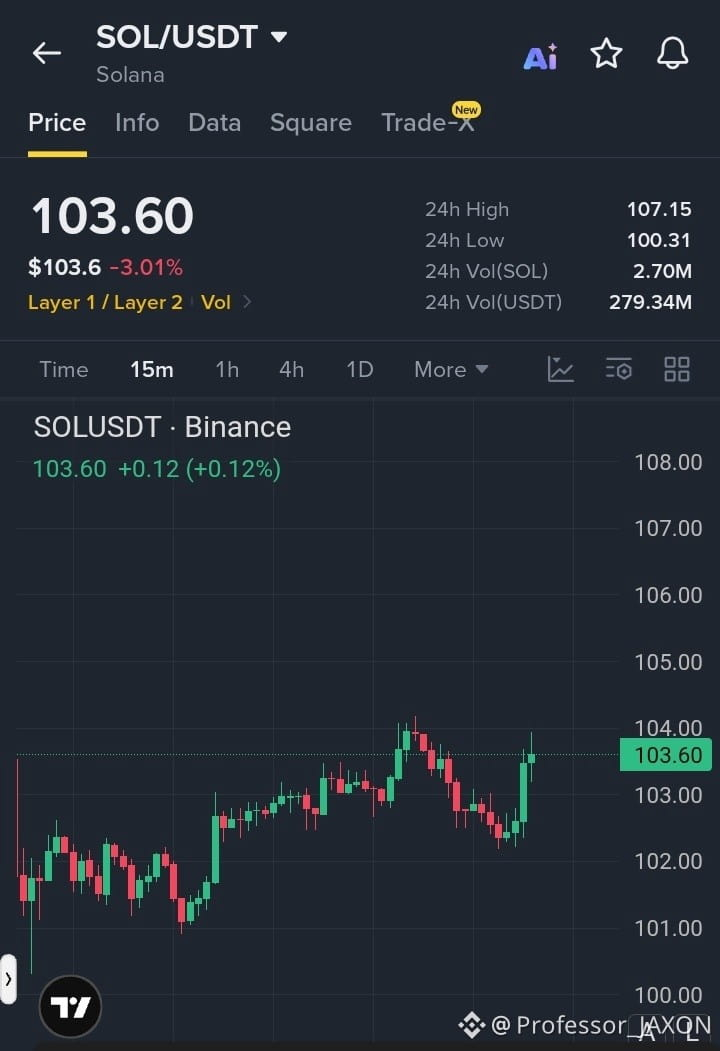The image size is (720, 1051).
Task: Switch to the Info tab
Action: click(x=137, y=123)
